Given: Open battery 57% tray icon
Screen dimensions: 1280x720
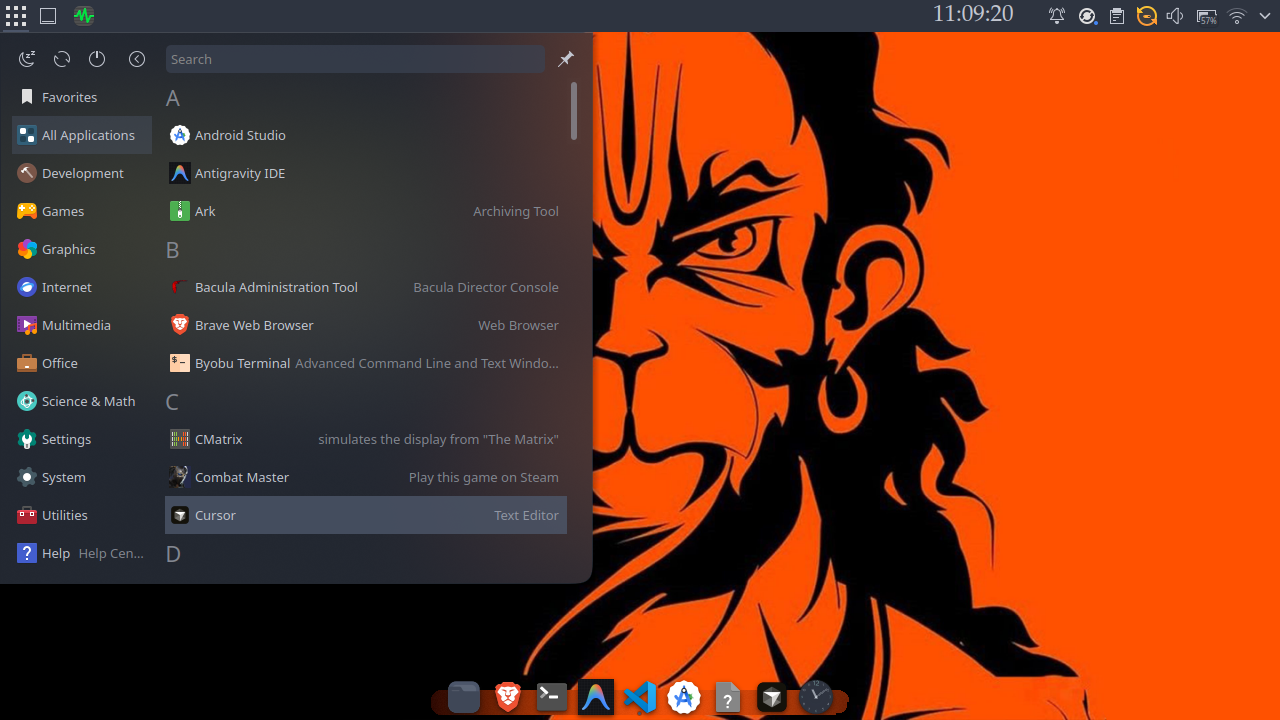Looking at the screenshot, I should tap(1207, 16).
